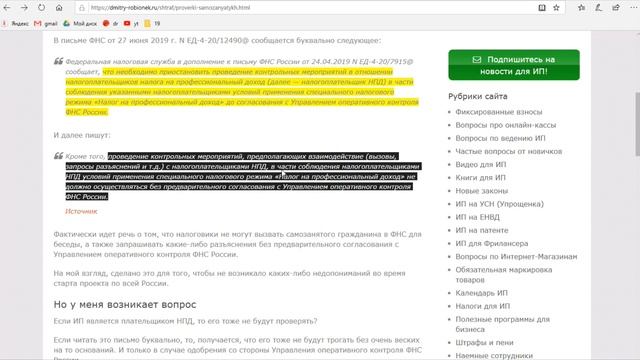Open reading view icon in address bar

pos(542,8)
